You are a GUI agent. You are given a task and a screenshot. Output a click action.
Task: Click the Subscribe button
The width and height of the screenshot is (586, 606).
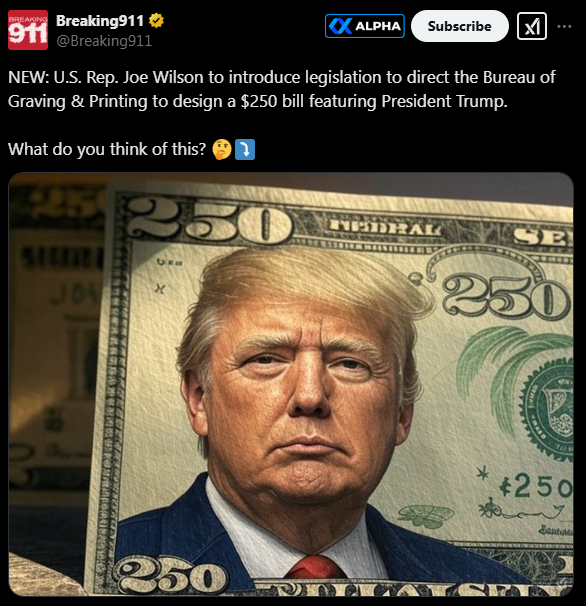point(460,26)
